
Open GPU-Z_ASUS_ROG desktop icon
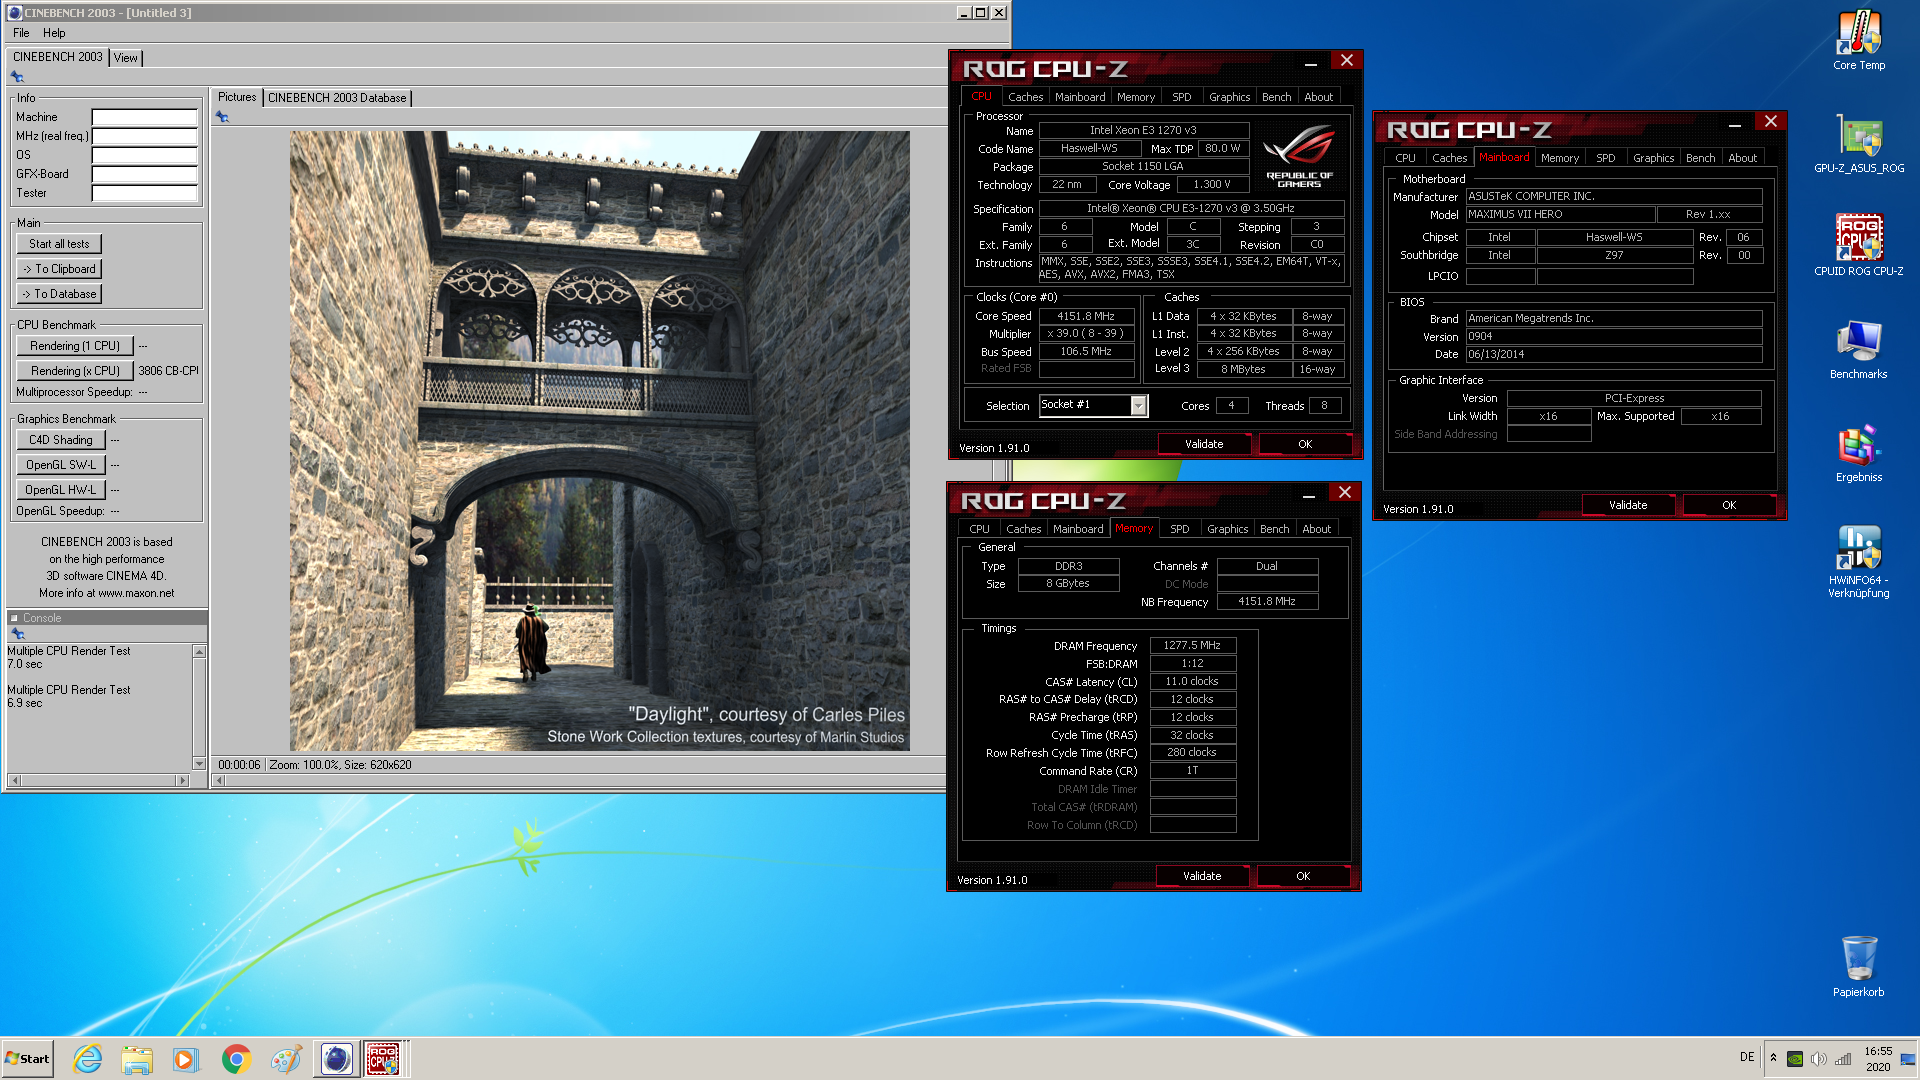click(x=1858, y=143)
